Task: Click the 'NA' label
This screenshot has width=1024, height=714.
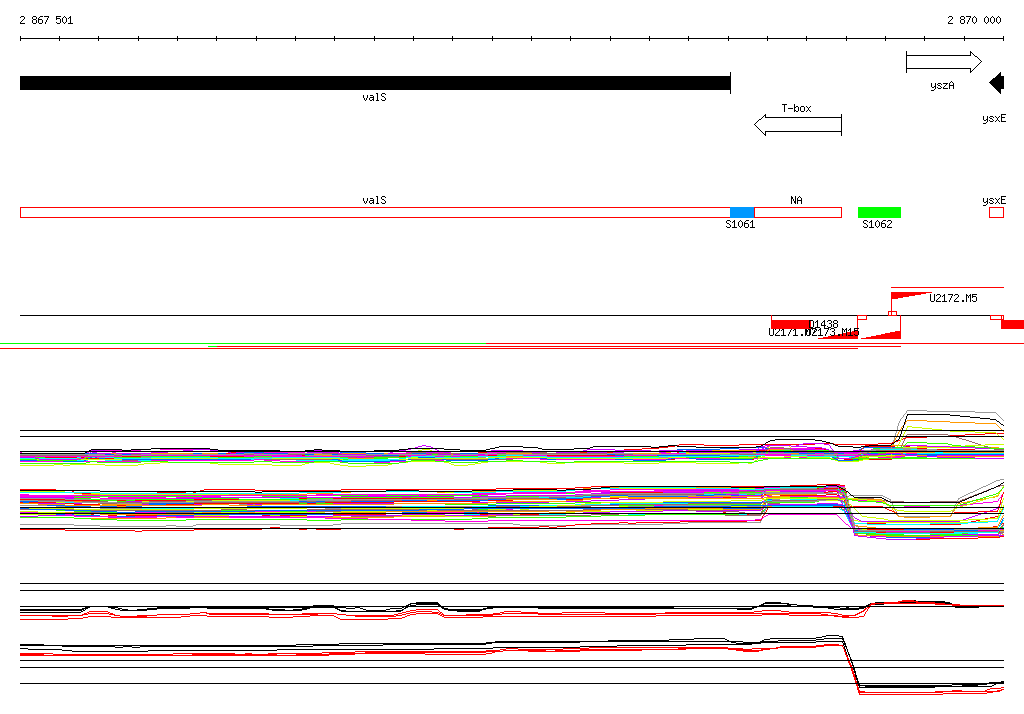Action: tap(796, 200)
